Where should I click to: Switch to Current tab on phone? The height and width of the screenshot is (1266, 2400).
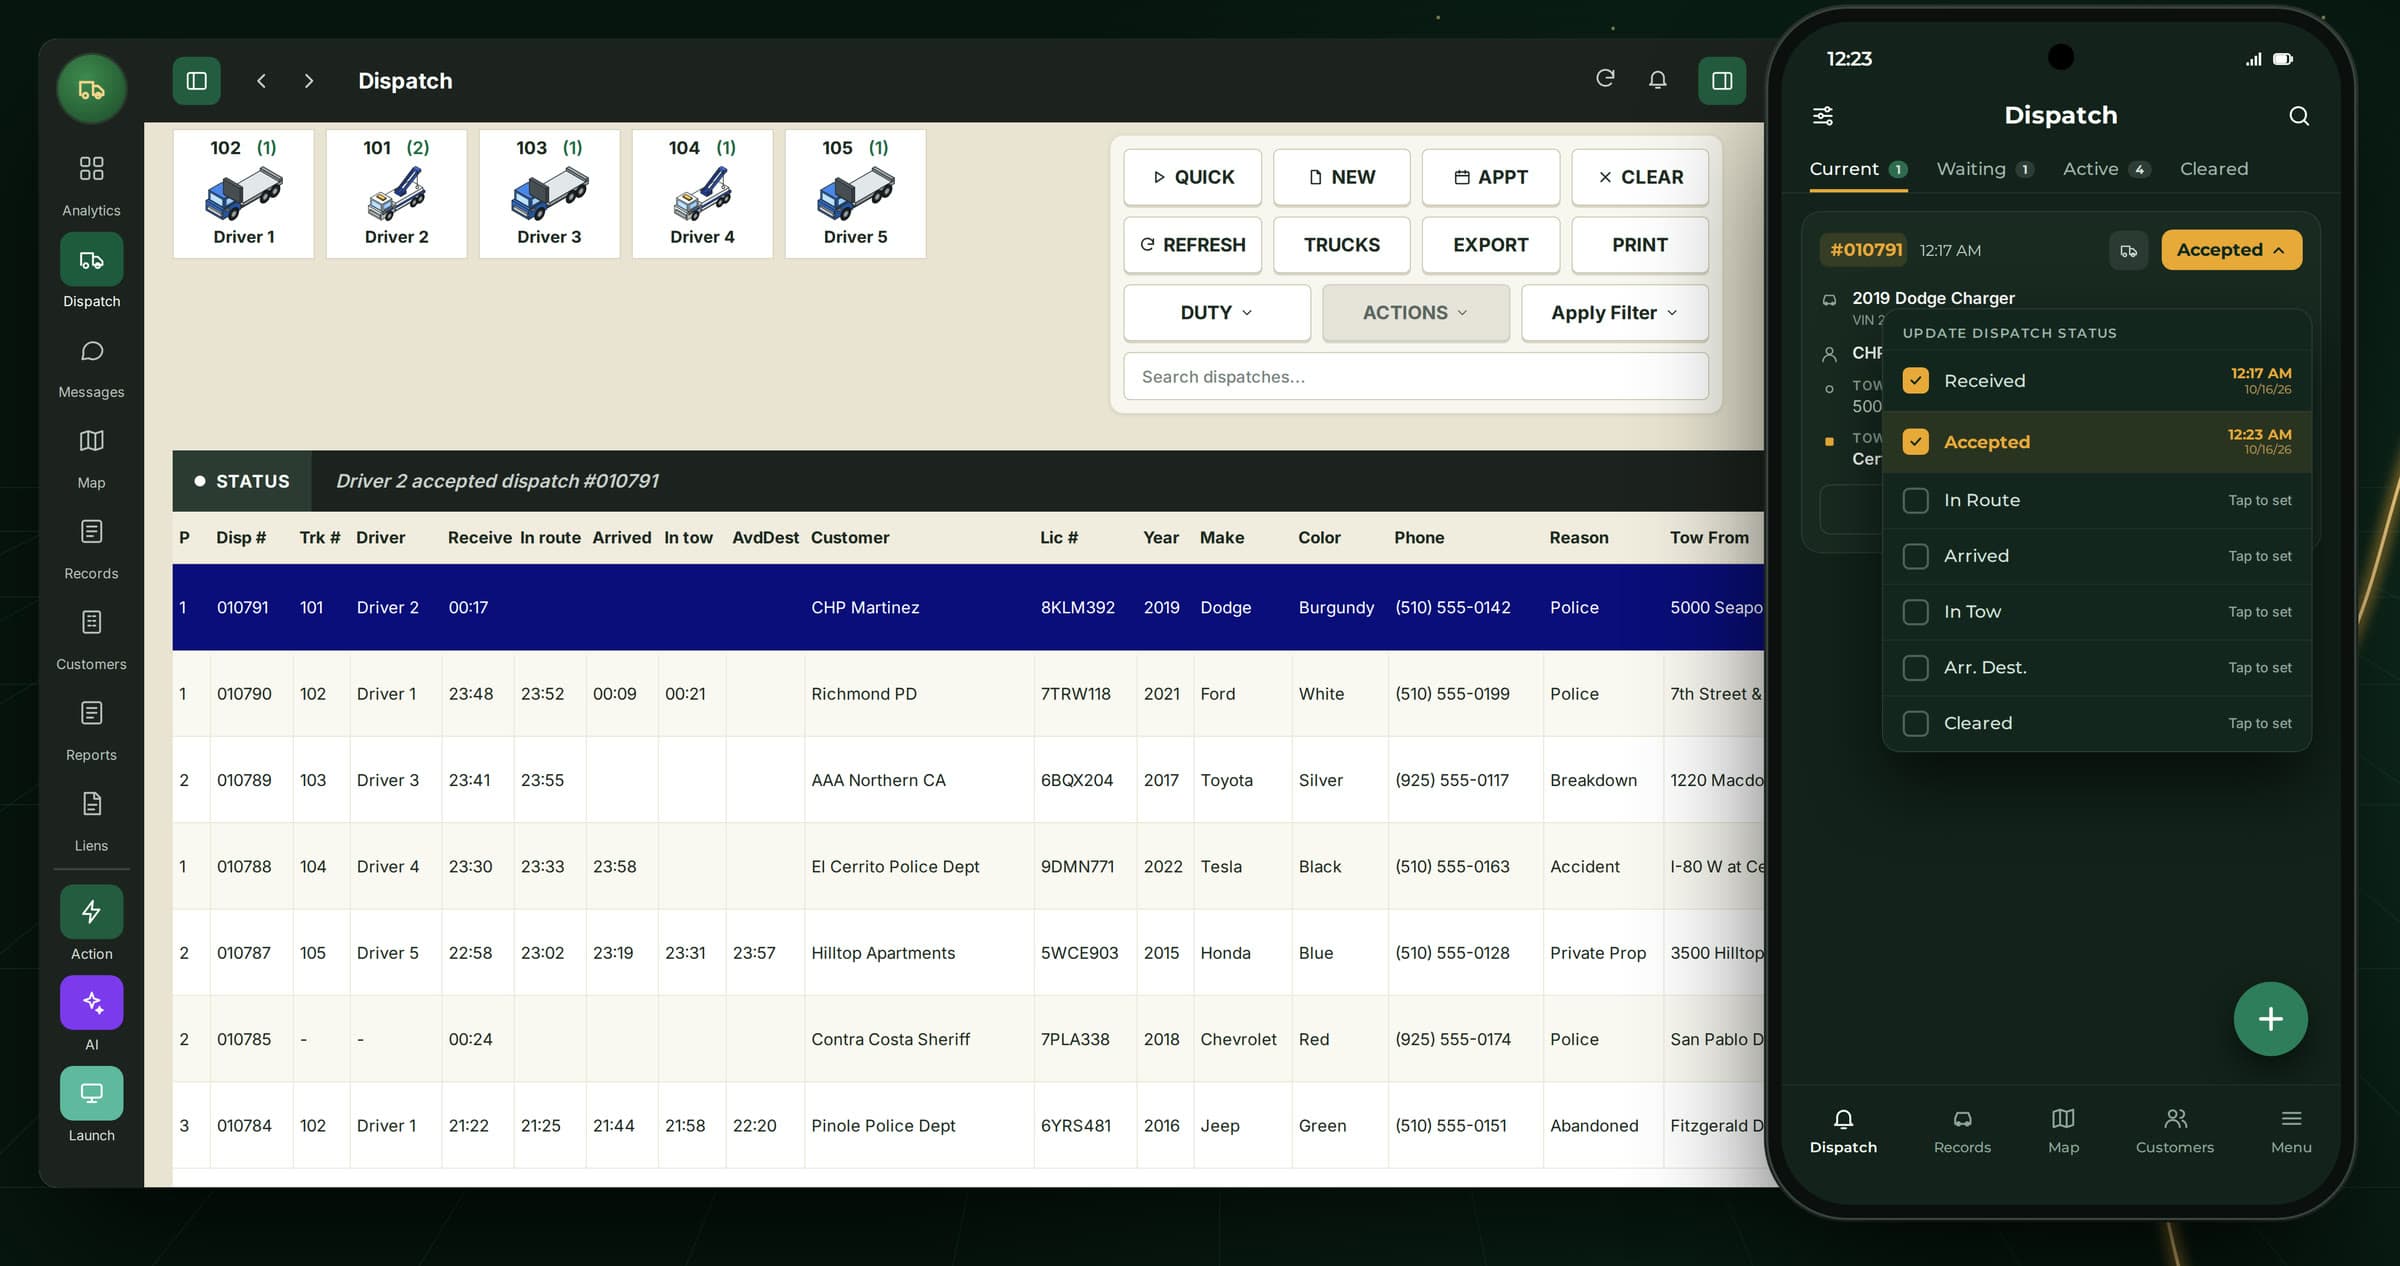pos(1858,169)
